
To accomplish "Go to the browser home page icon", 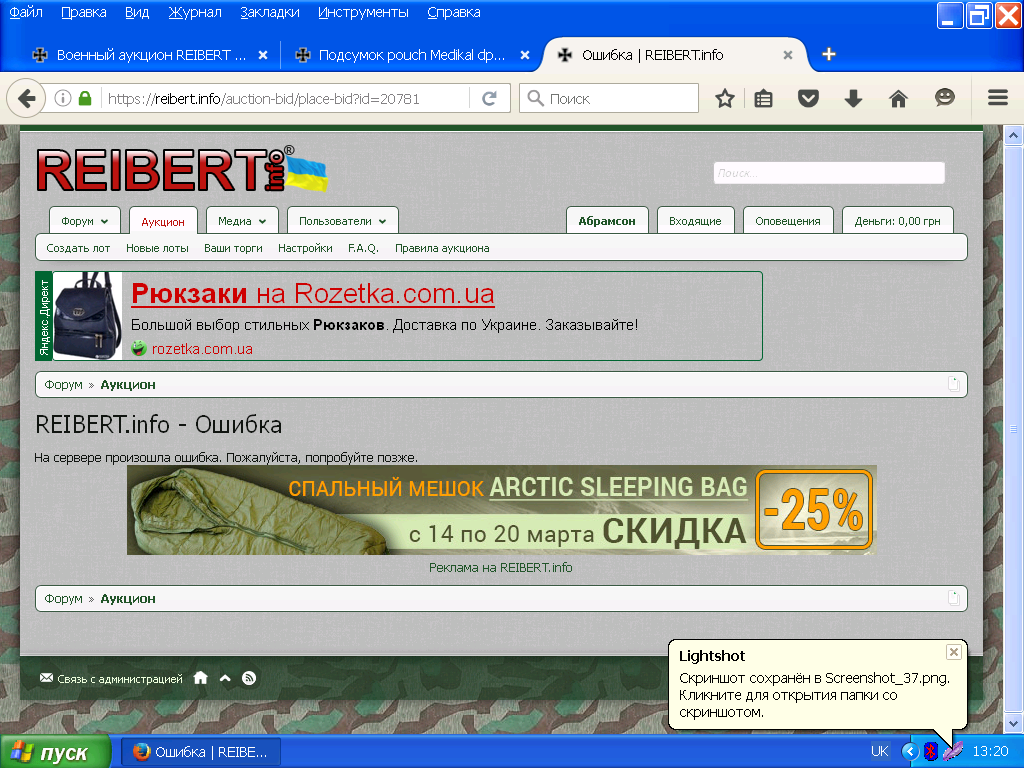I will 899,99.
